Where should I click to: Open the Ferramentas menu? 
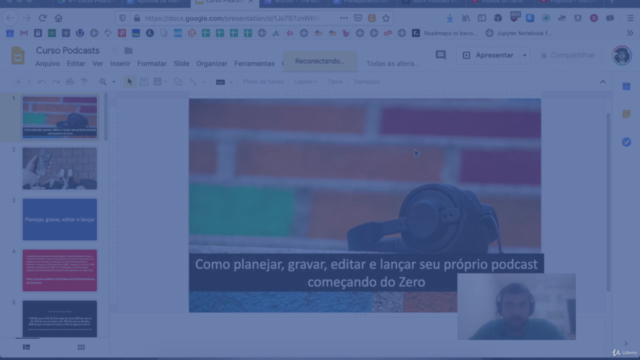[254, 64]
